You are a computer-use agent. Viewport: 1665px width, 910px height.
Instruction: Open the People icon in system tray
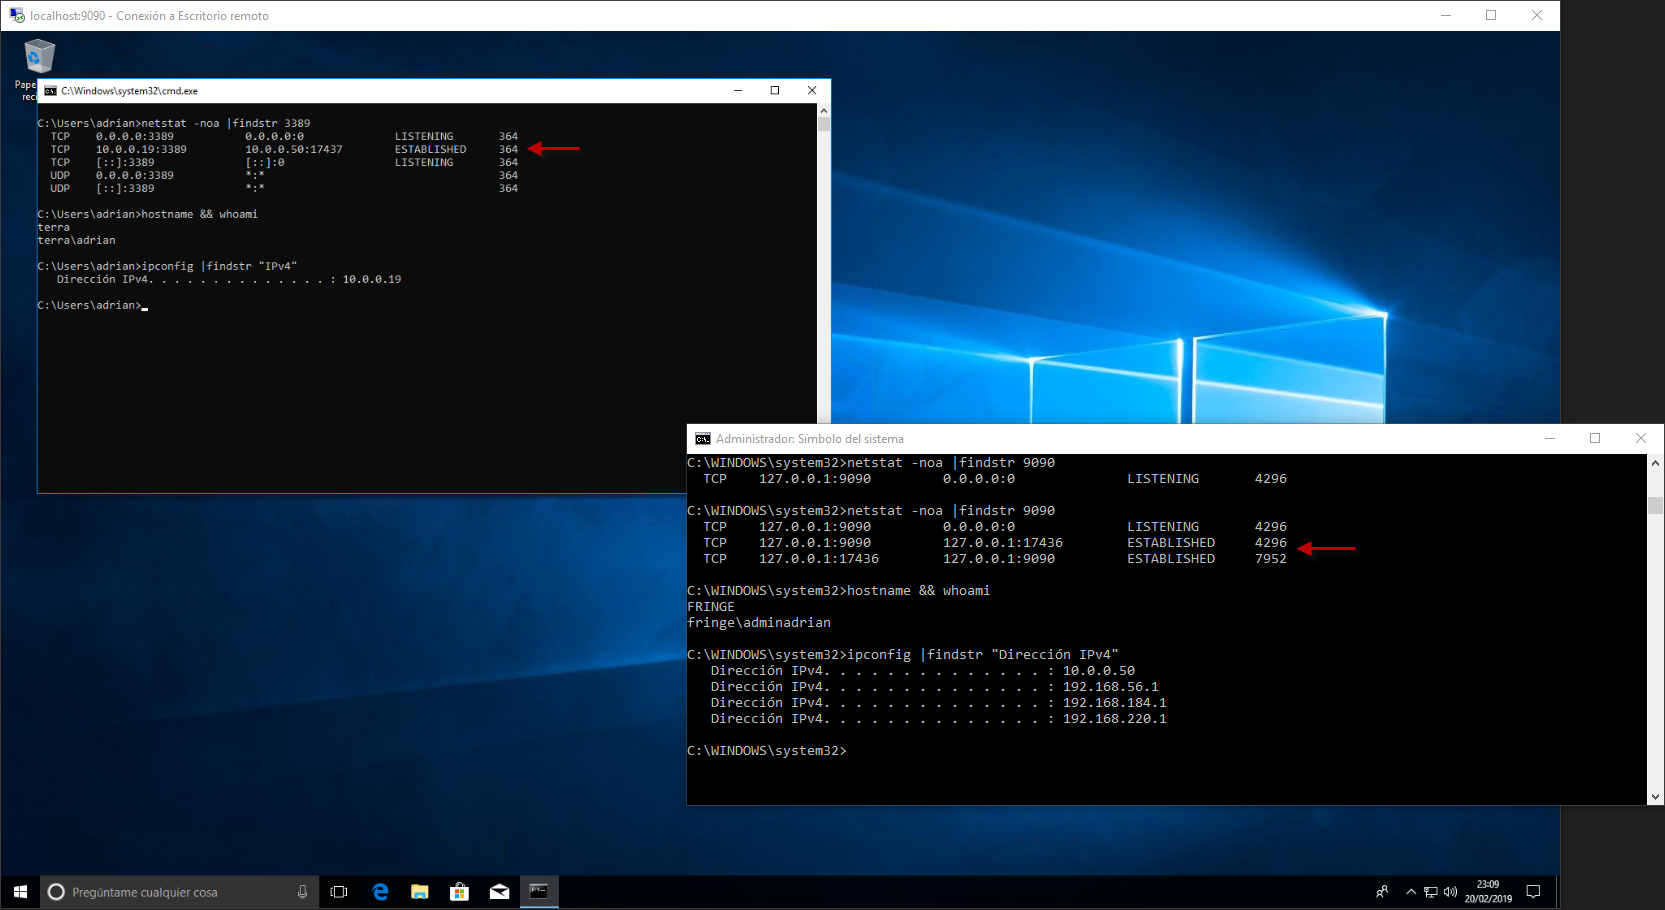[x=1382, y=892]
